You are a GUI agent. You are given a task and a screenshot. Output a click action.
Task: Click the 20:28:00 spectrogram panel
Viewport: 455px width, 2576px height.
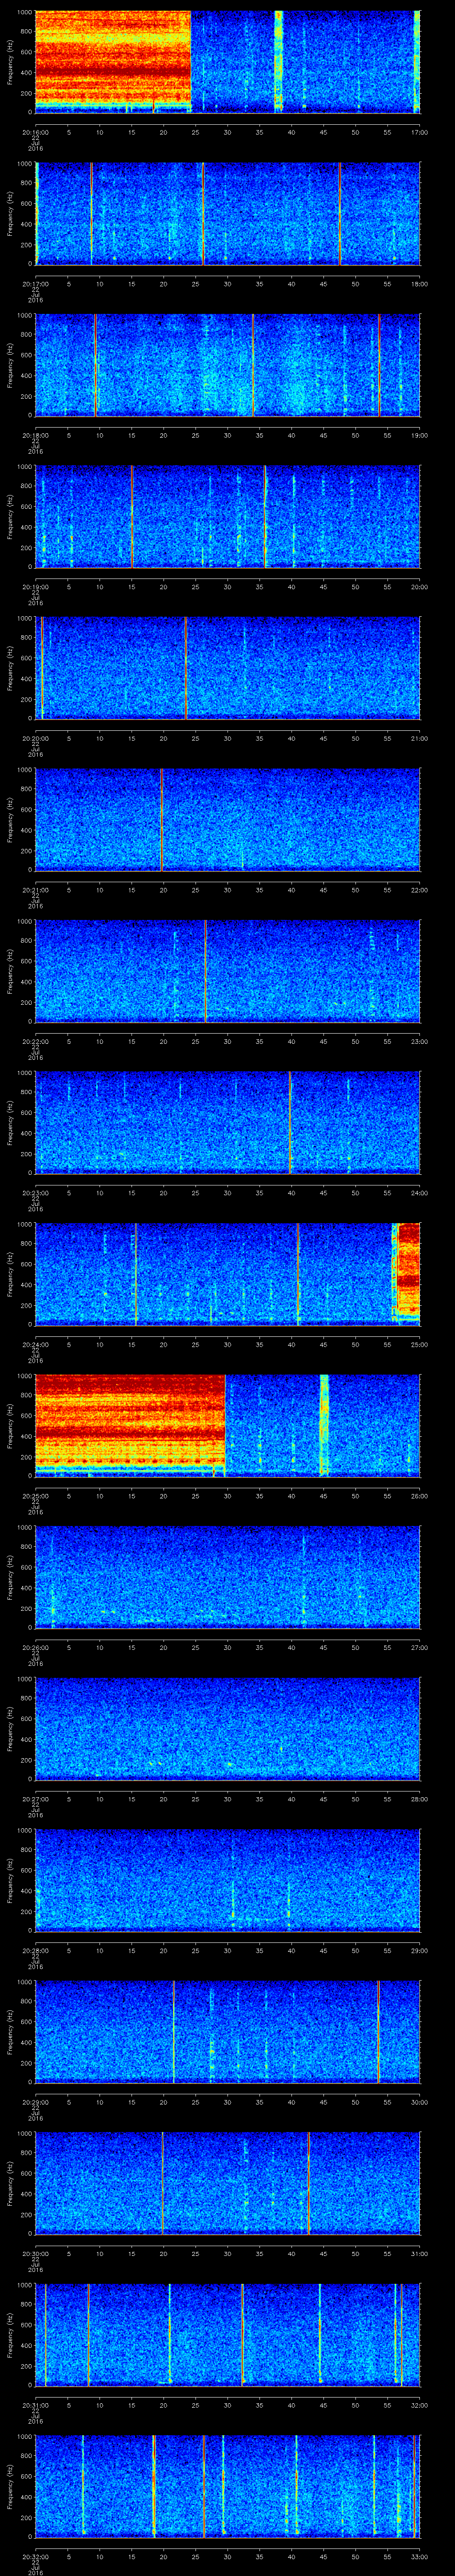pyautogui.click(x=228, y=1879)
